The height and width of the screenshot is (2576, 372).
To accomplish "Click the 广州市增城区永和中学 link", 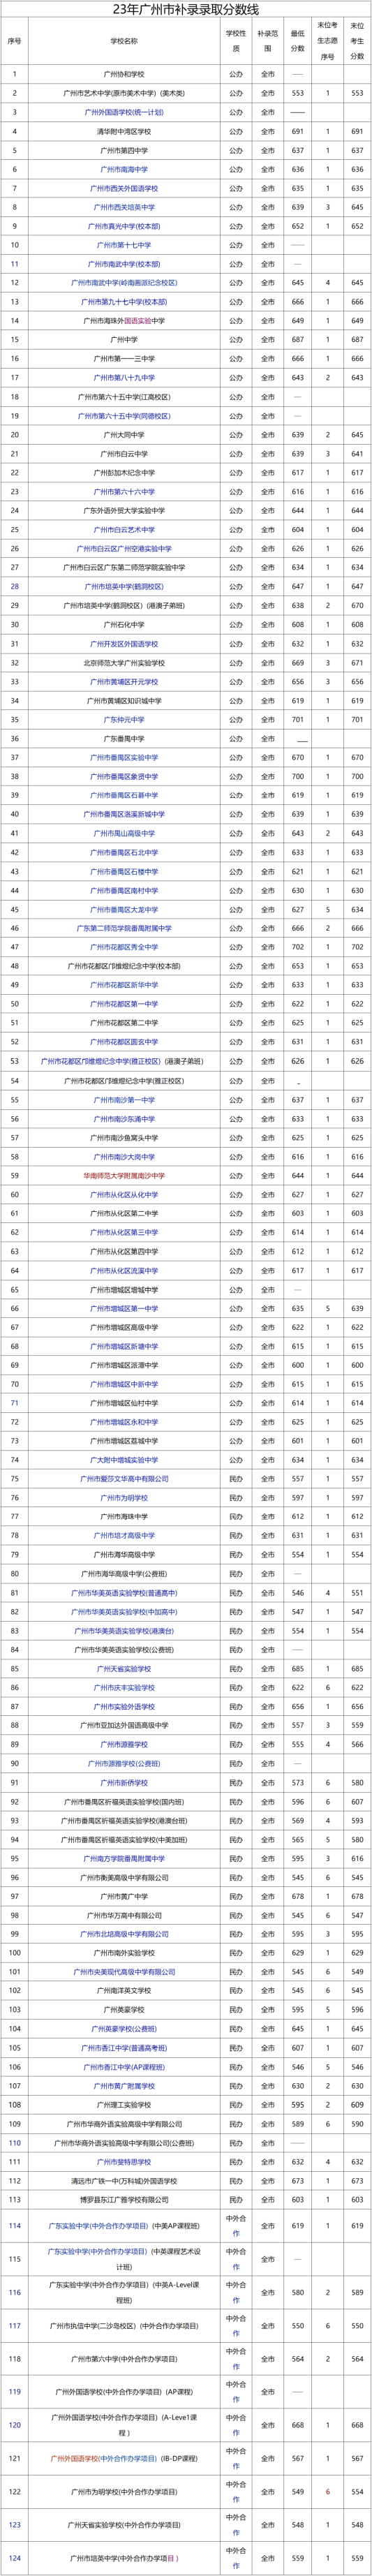I will point(124,1422).
